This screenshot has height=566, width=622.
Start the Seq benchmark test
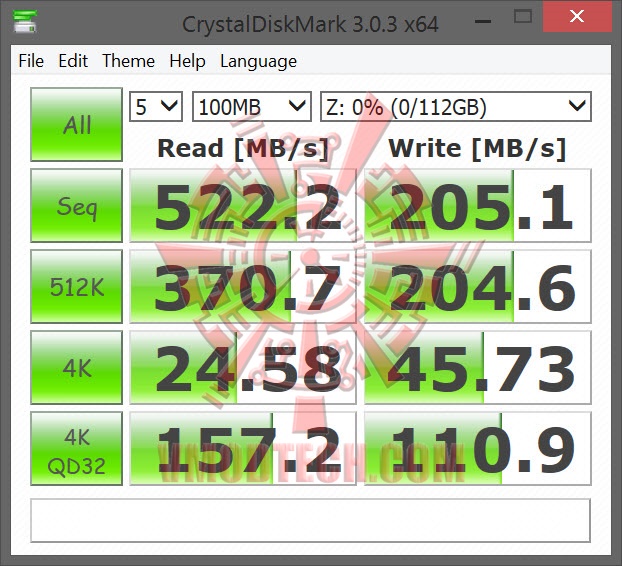pyautogui.click(x=77, y=205)
